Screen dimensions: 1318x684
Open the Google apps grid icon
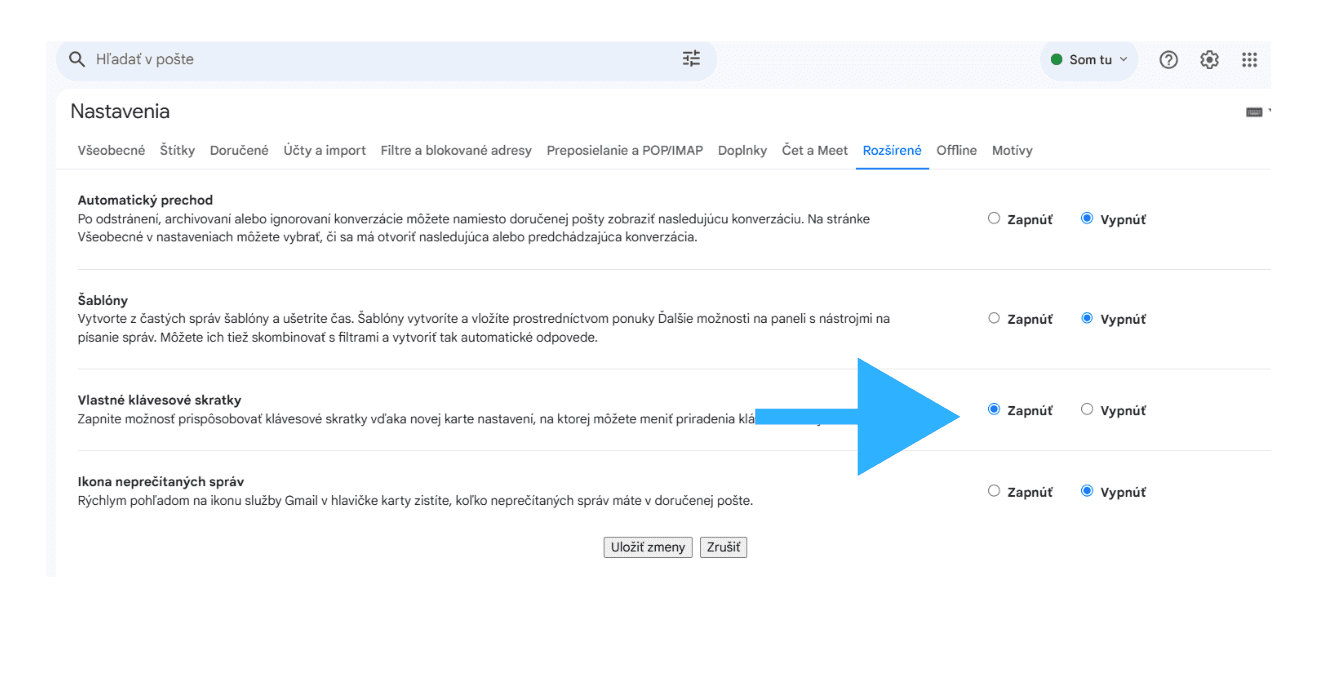point(1249,60)
